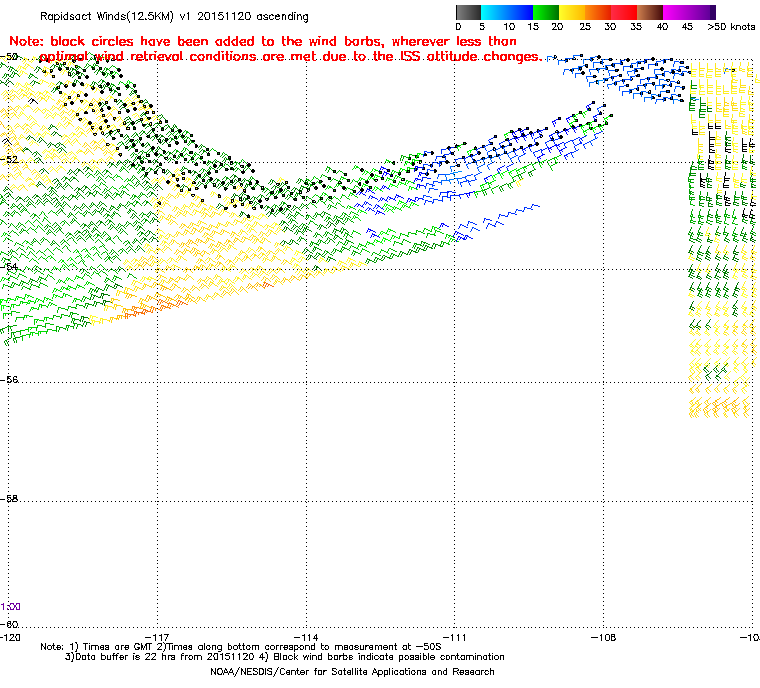Click the '40' legend tick label
The width and height of the screenshot is (760, 688).
point(663,27)
